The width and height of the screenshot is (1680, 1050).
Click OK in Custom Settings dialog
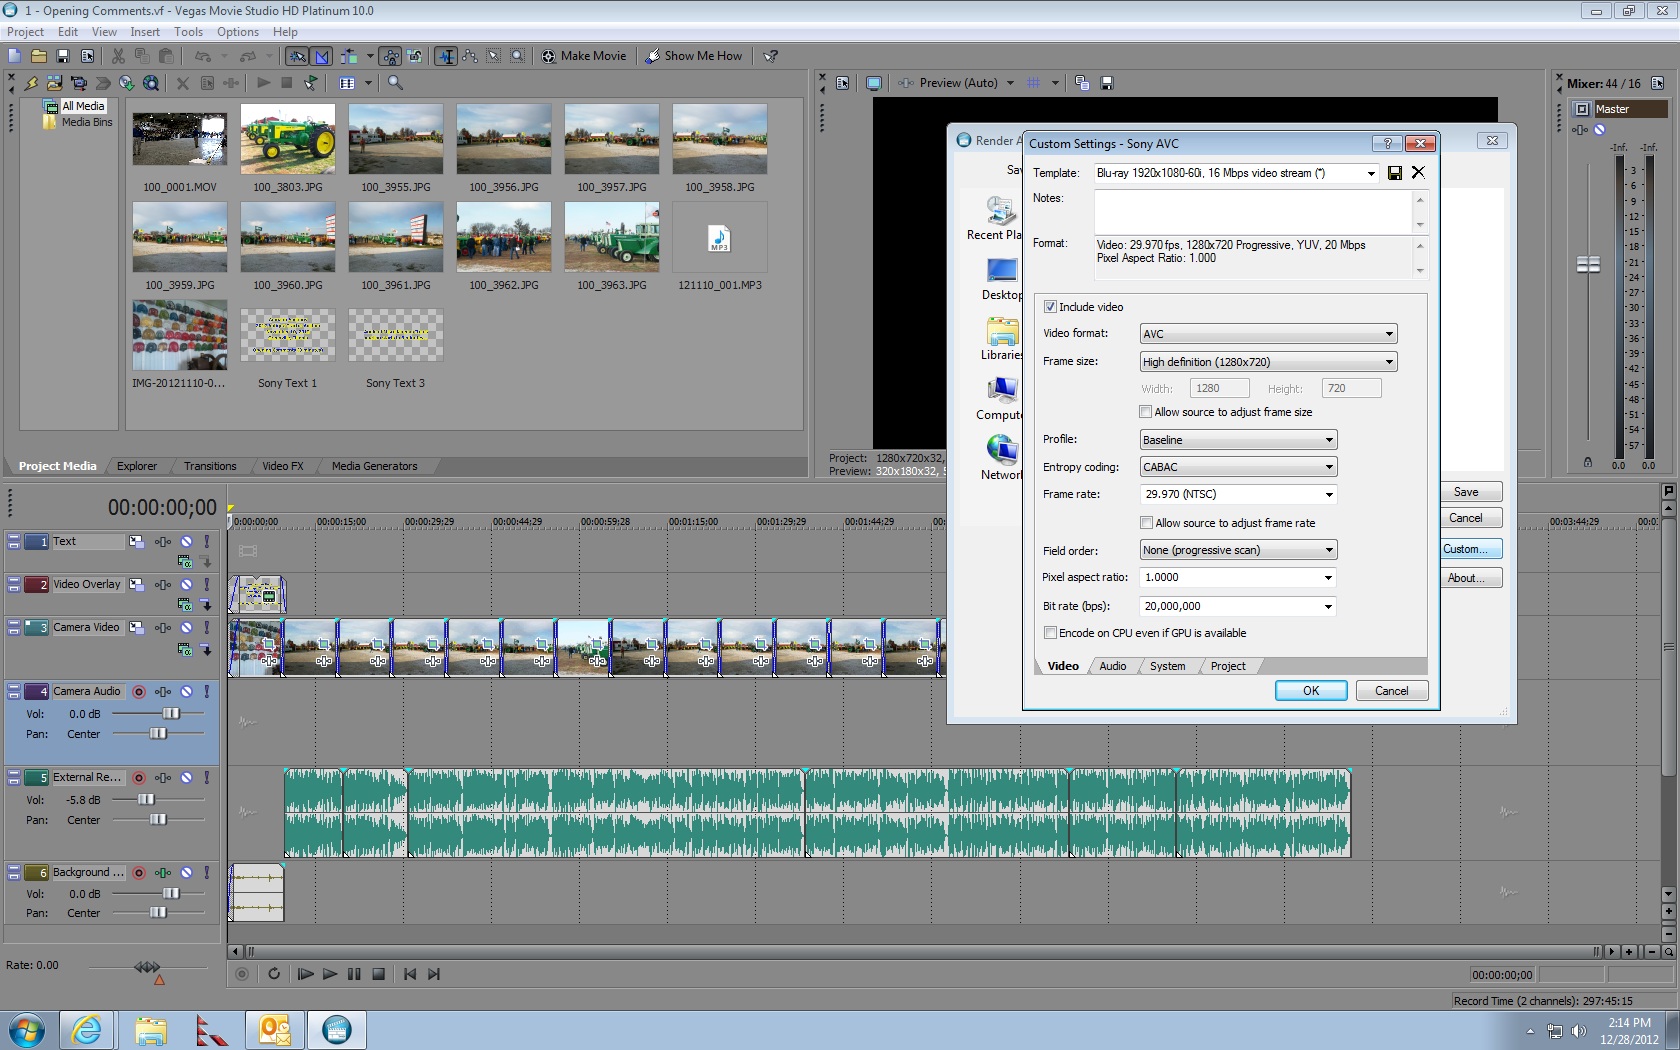pos(1311,691)
